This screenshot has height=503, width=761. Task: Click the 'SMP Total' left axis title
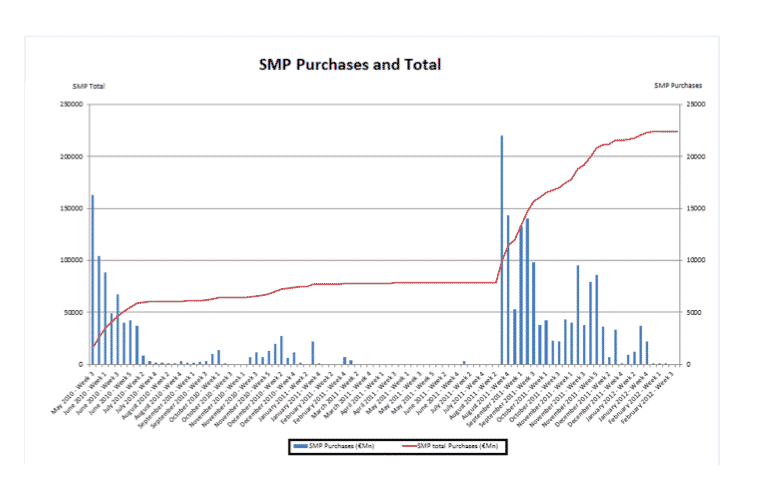(x=88, y=86)
